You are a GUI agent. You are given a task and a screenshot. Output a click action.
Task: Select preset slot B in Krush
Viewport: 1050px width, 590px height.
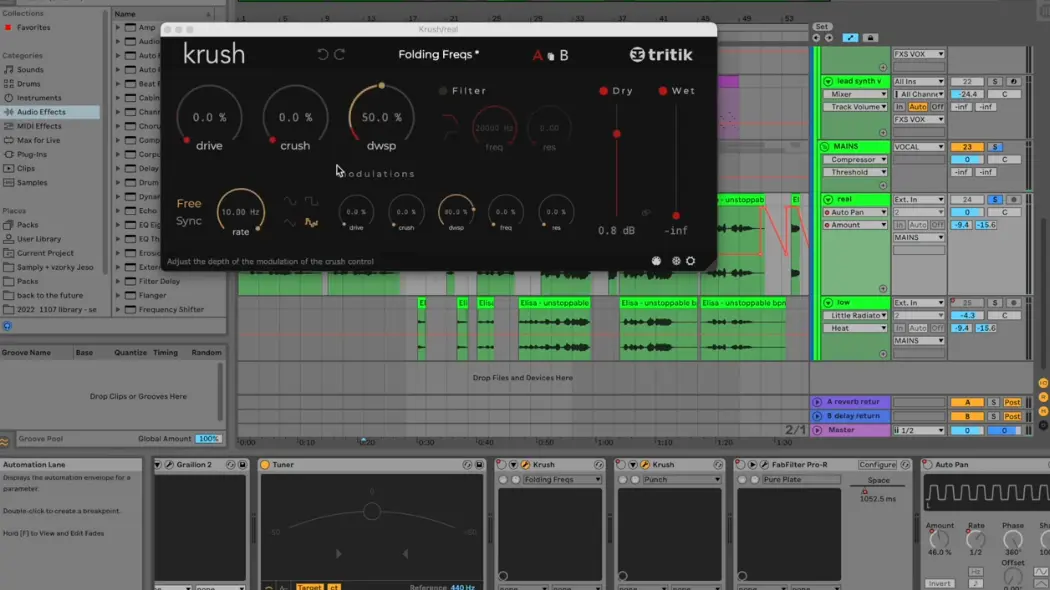click(564, 56)
